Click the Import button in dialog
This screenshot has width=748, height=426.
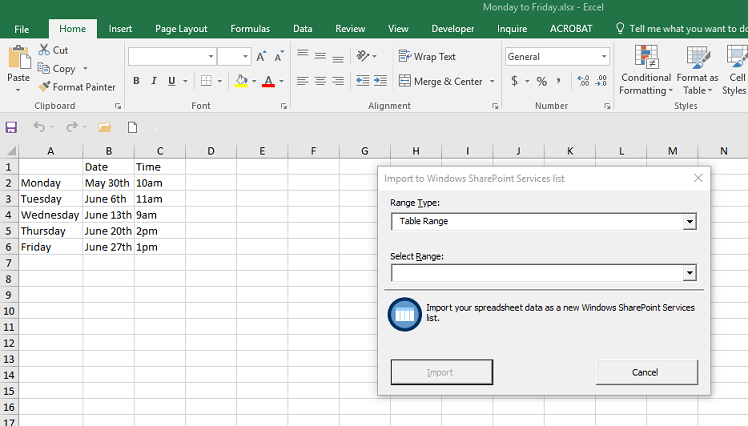(x=440, y=372)
